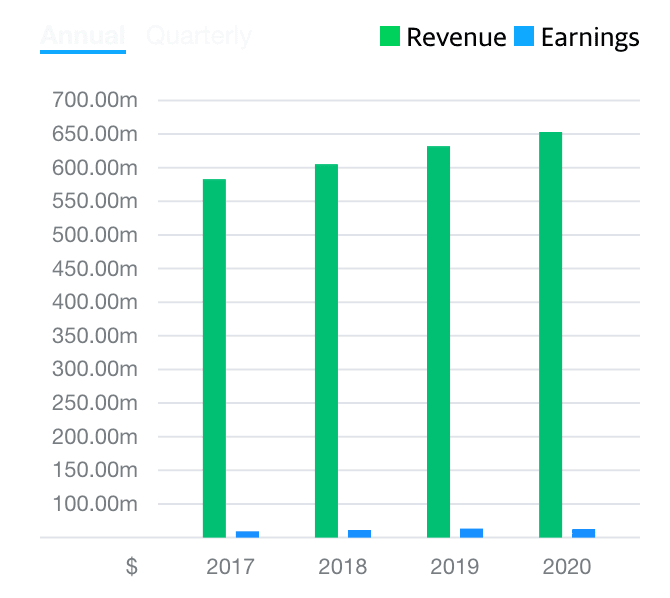Image resolution: width=670 pixels, height=598 pixels.
Task: Select the 2020 green revenue bar
Action: 550,335
